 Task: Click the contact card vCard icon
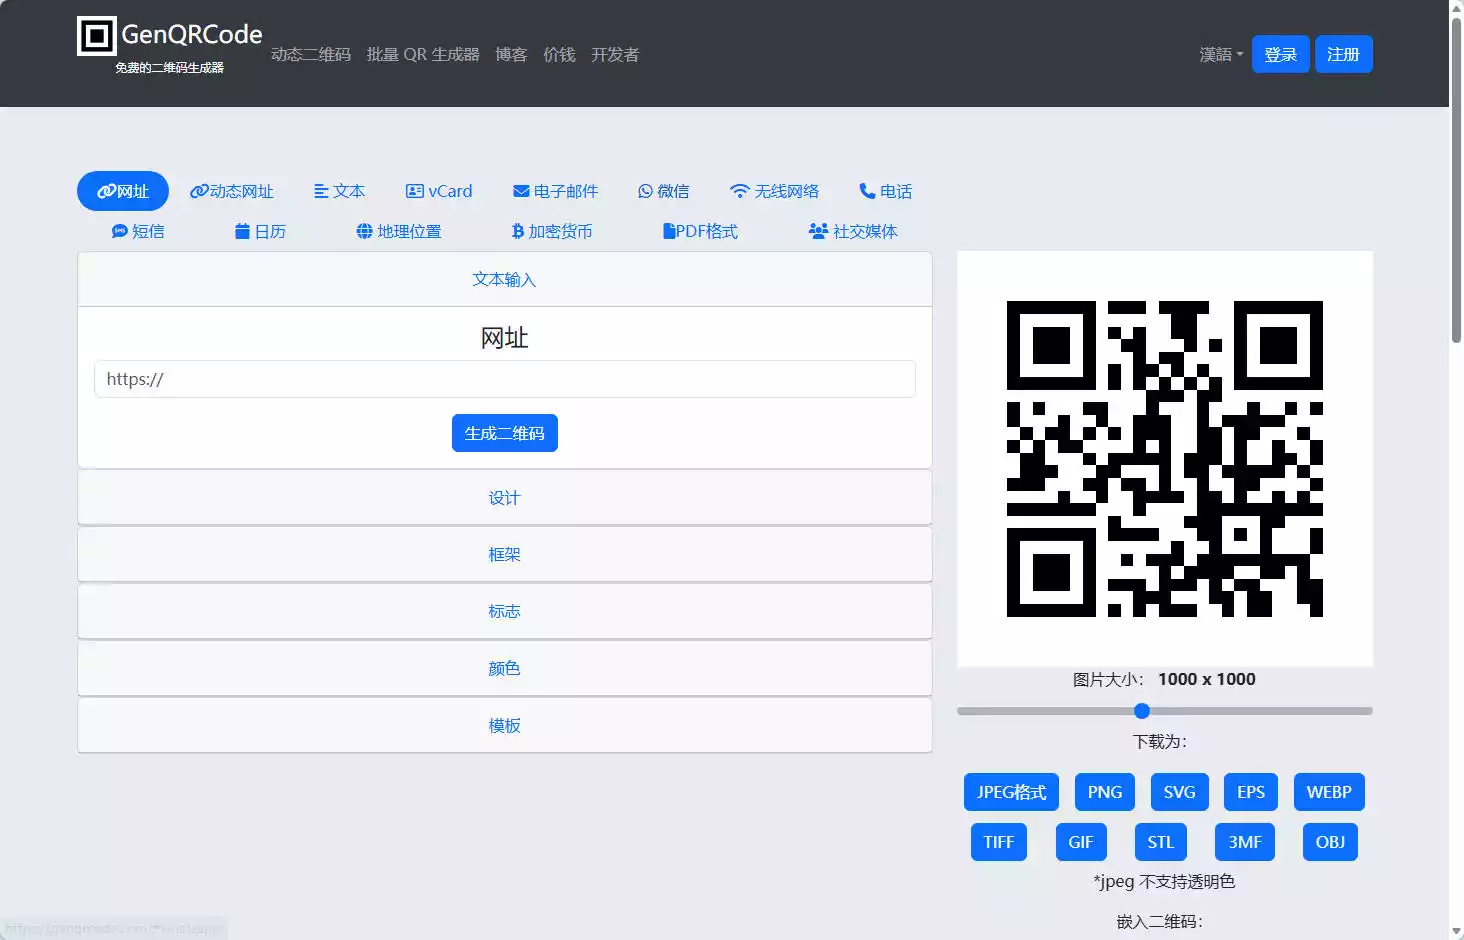click(x=415, y=191)
